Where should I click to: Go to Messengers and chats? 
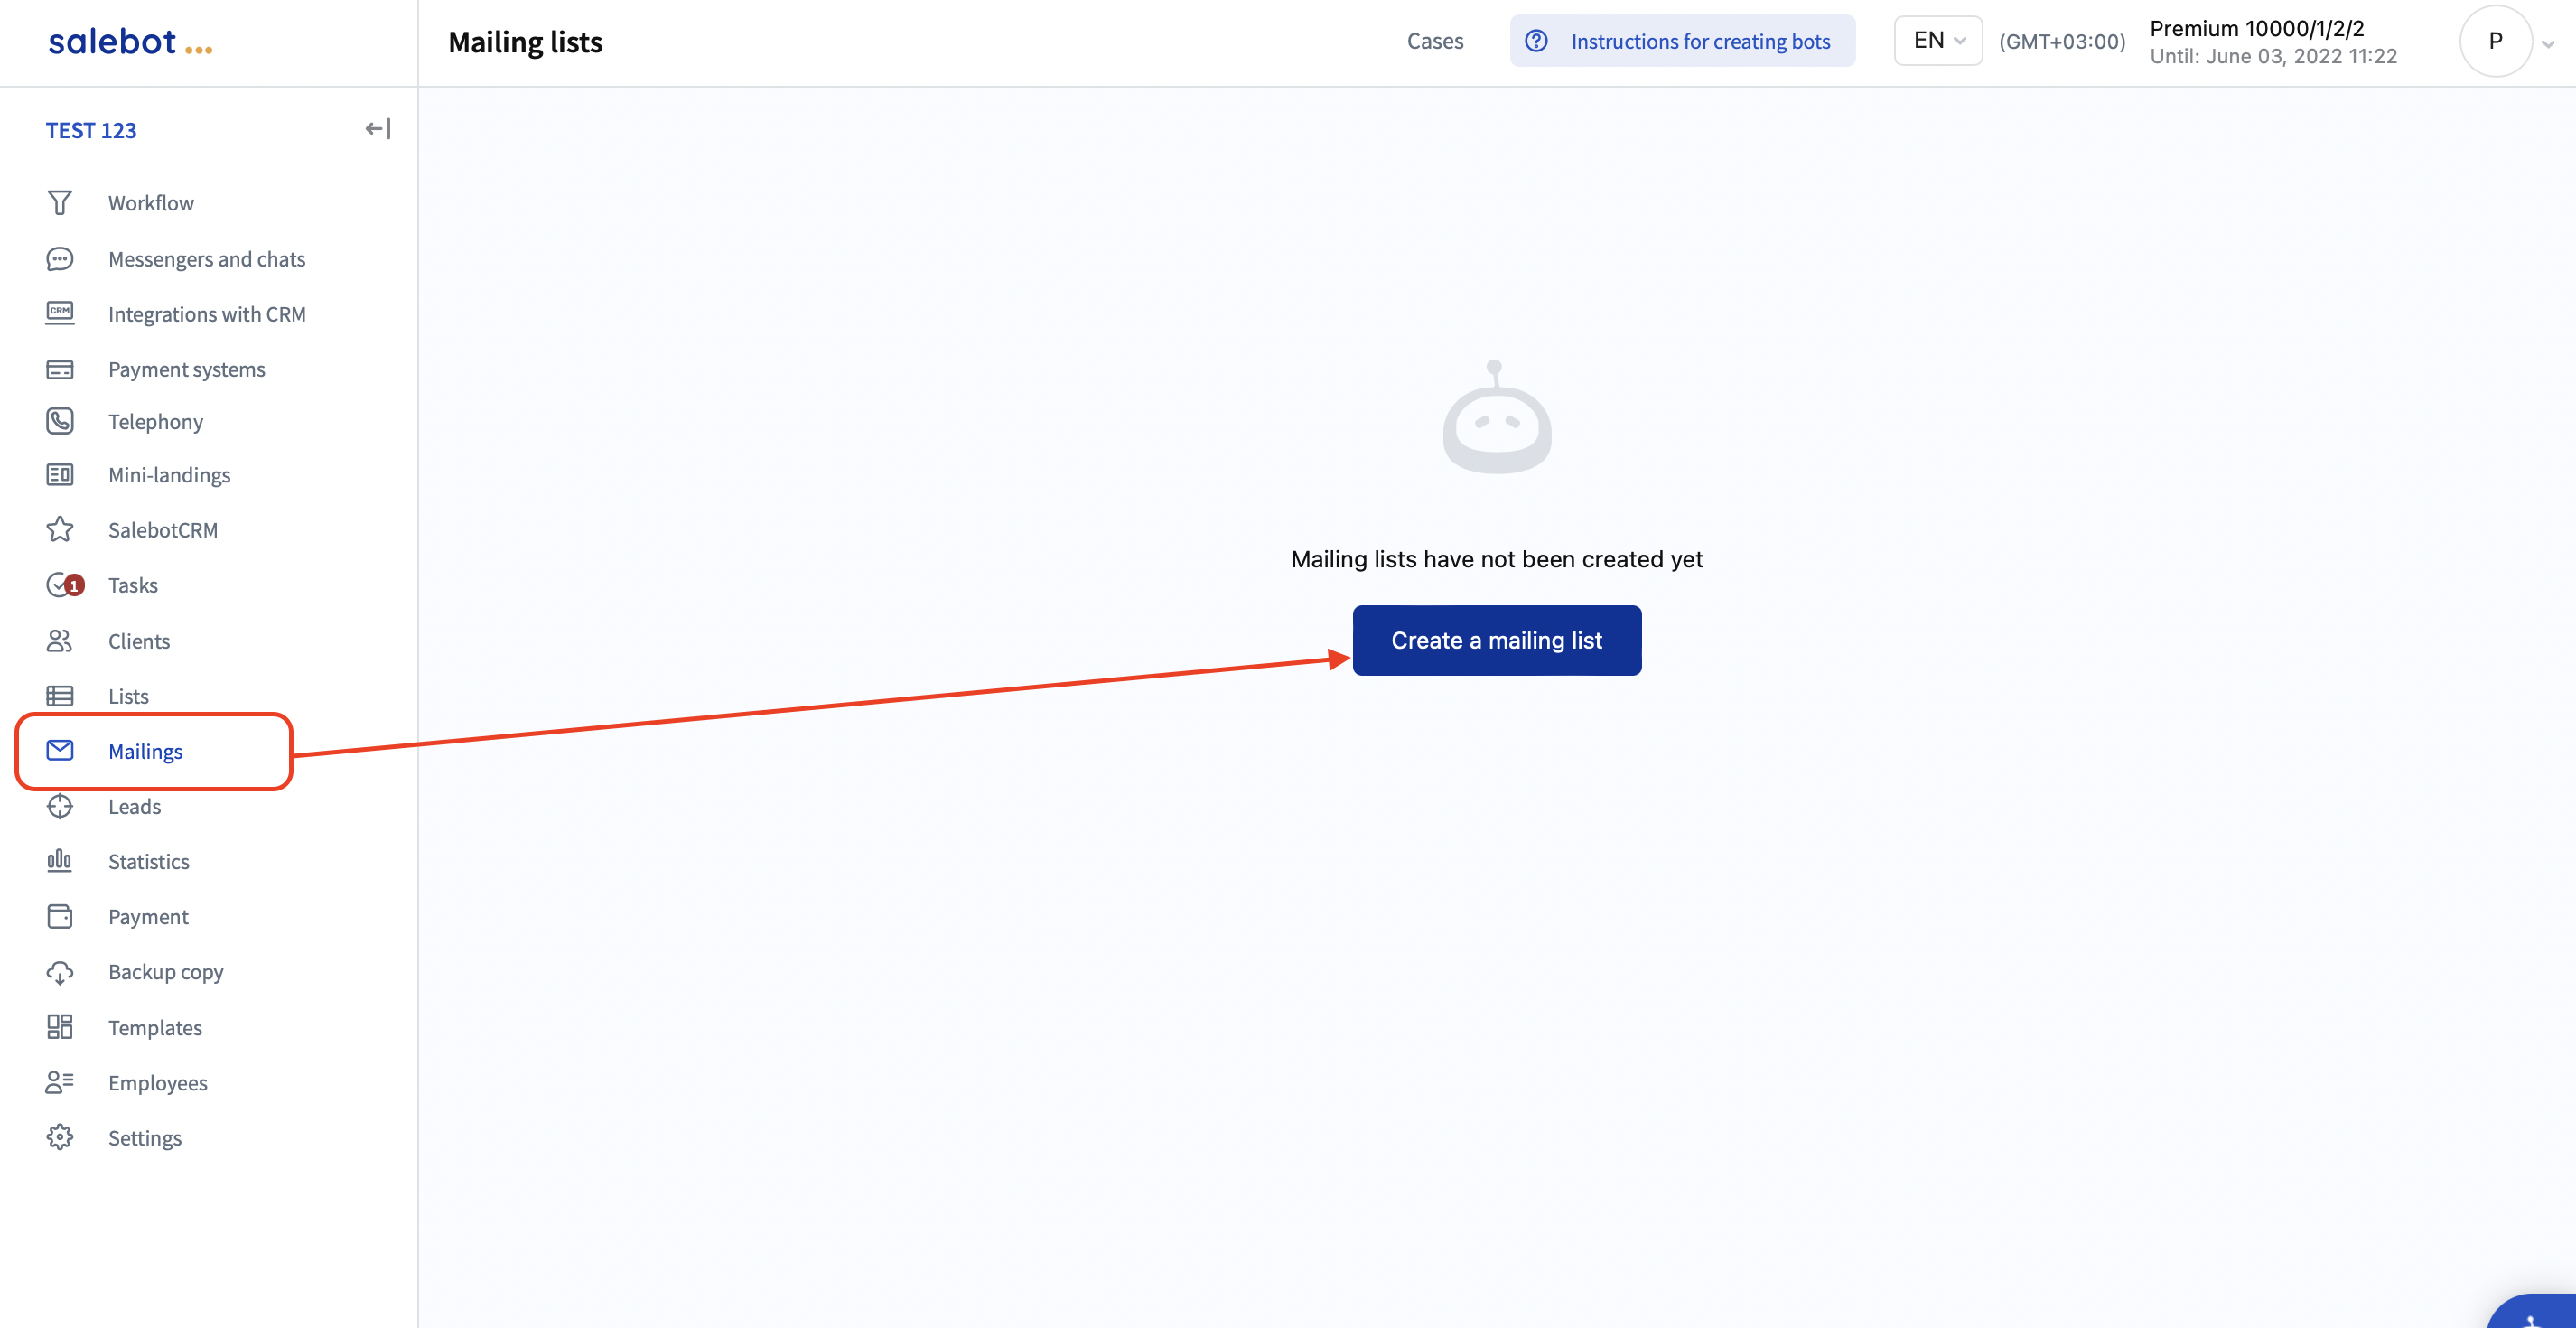tap(207, 259)
